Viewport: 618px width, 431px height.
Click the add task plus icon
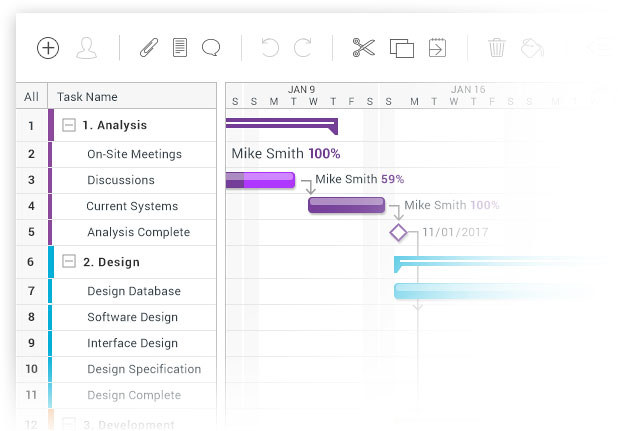tap(48, 48)
